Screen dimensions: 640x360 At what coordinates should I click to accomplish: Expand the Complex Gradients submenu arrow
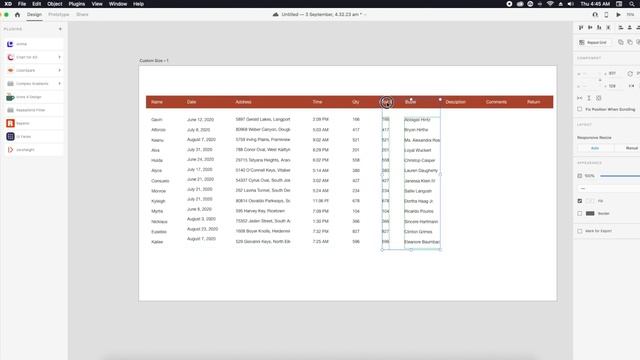[60, 84]
